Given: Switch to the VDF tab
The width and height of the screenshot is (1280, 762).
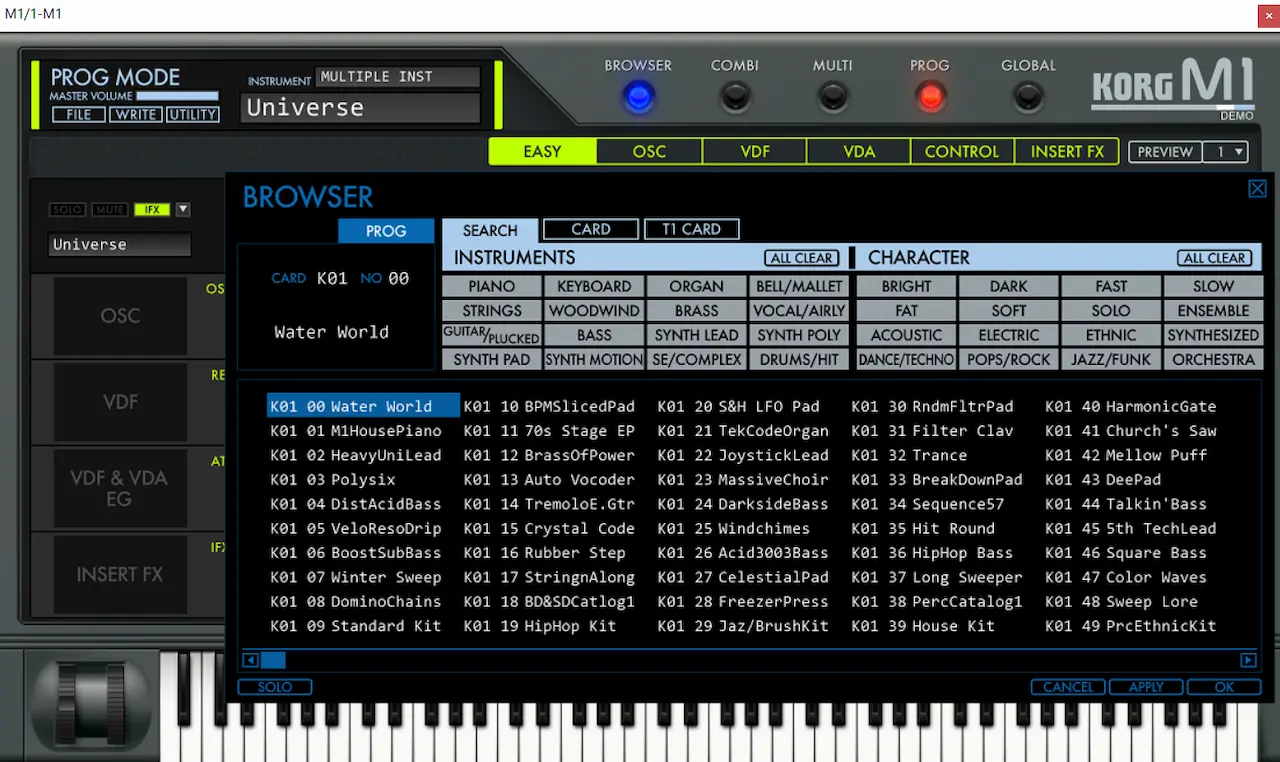Looking at the screenshot, I should point(755,152).
